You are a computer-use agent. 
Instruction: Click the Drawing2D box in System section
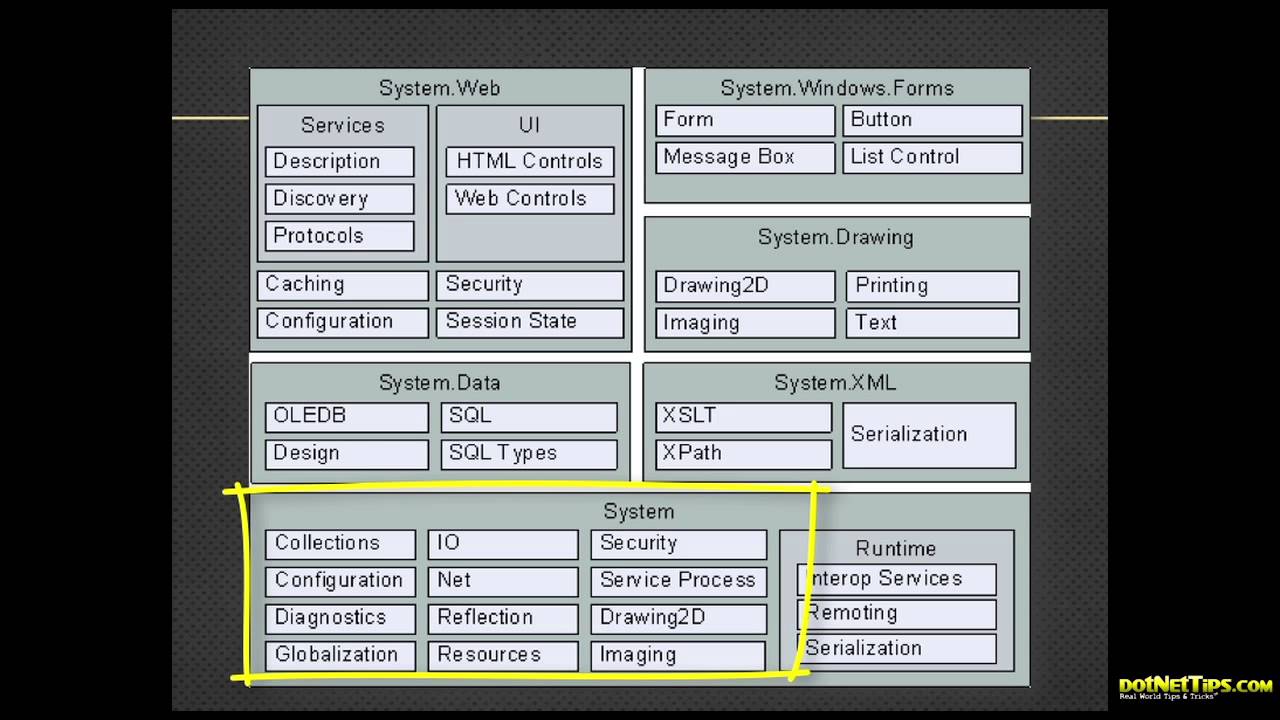pyautogui.click(x=679, y=618)
